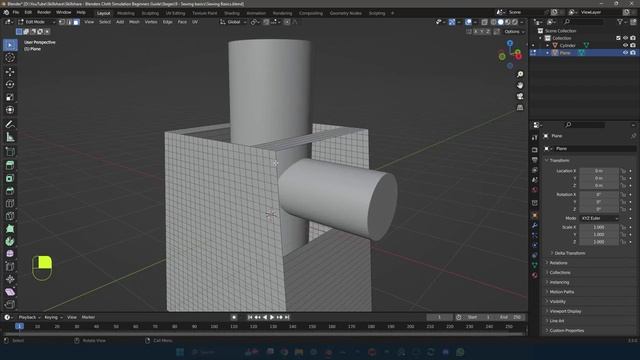Open the Object Data mesh properties tab
This screenshot has width=640, height=360.
tap(535, 265)
